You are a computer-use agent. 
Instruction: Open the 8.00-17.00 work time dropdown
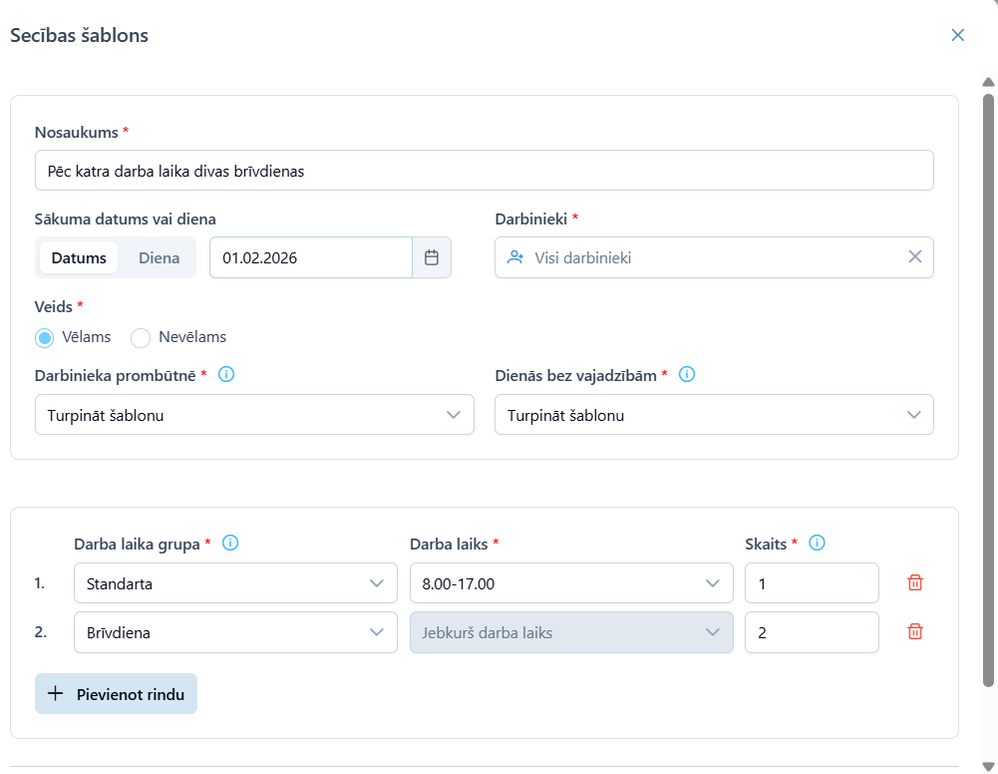tap(572, 583)
